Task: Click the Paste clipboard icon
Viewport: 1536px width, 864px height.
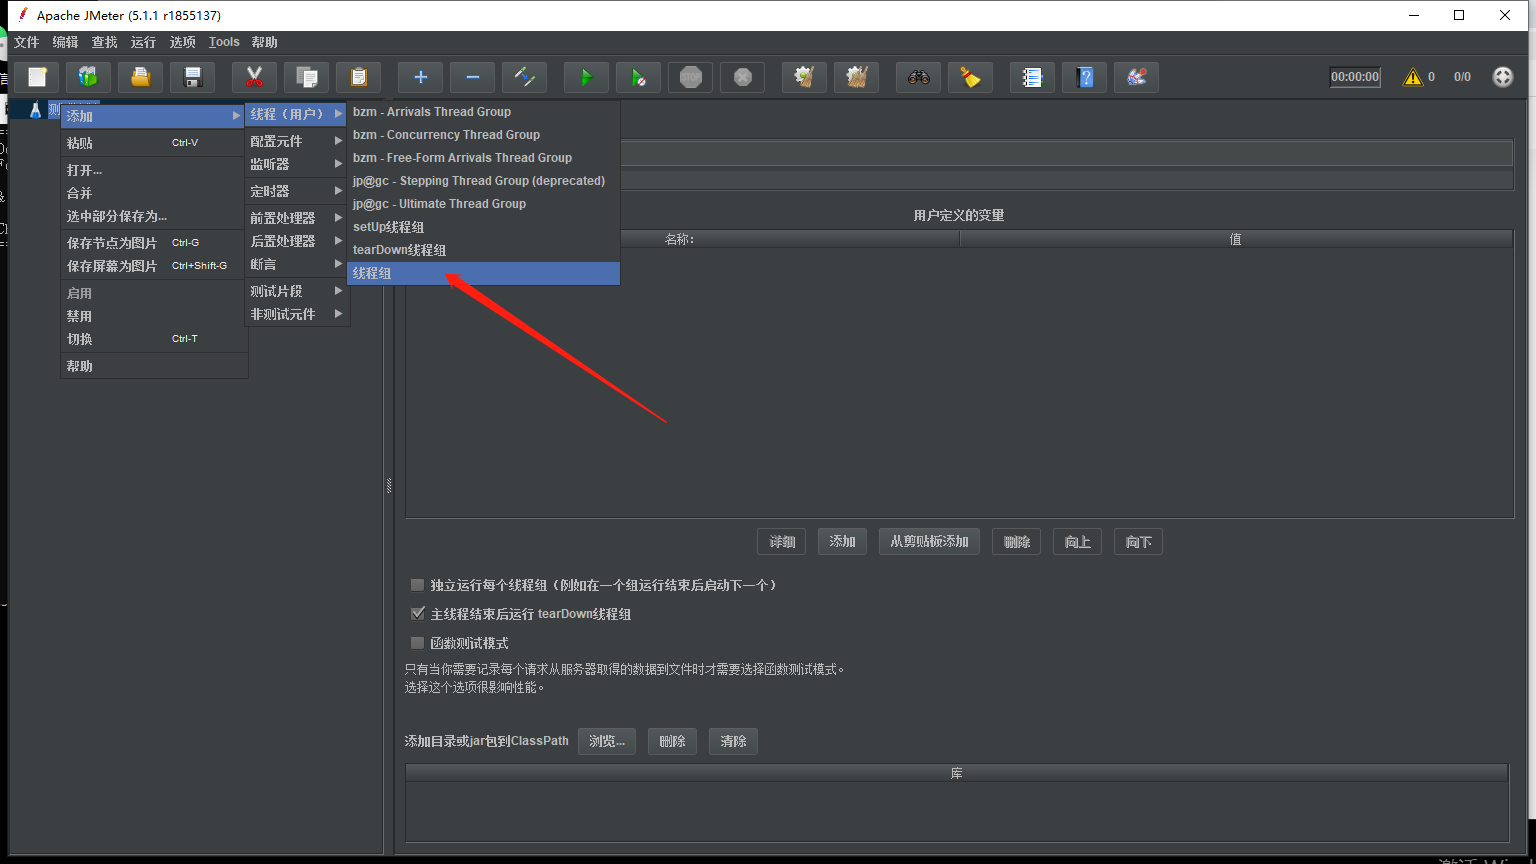Action: pyautogui.click(x=359, y=77)
